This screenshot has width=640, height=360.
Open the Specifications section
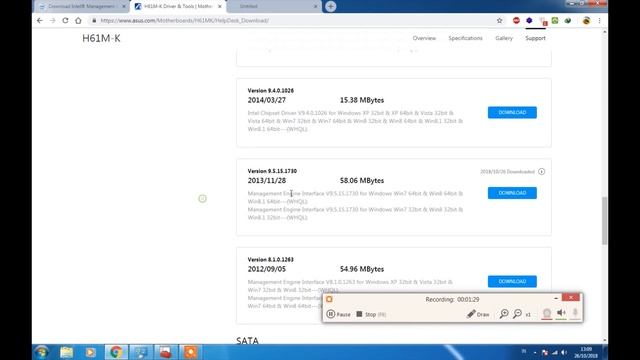465,38
